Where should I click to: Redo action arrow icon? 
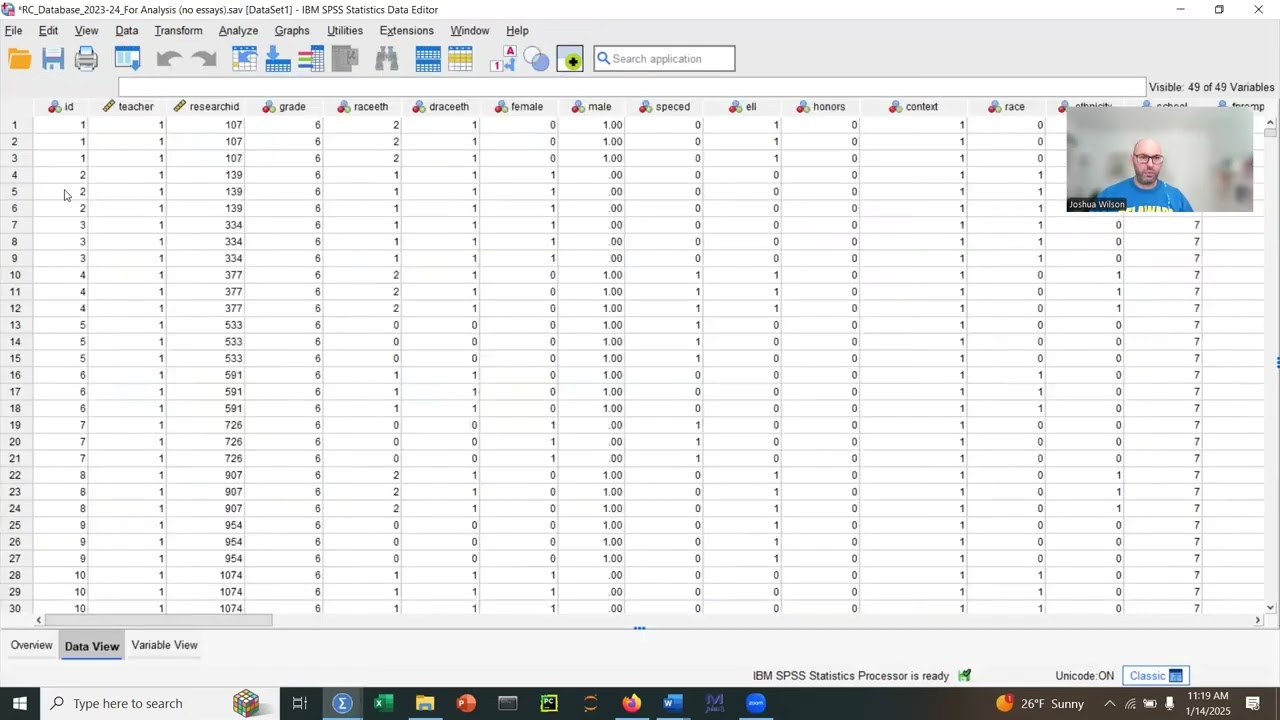click(x=204, y=60)
